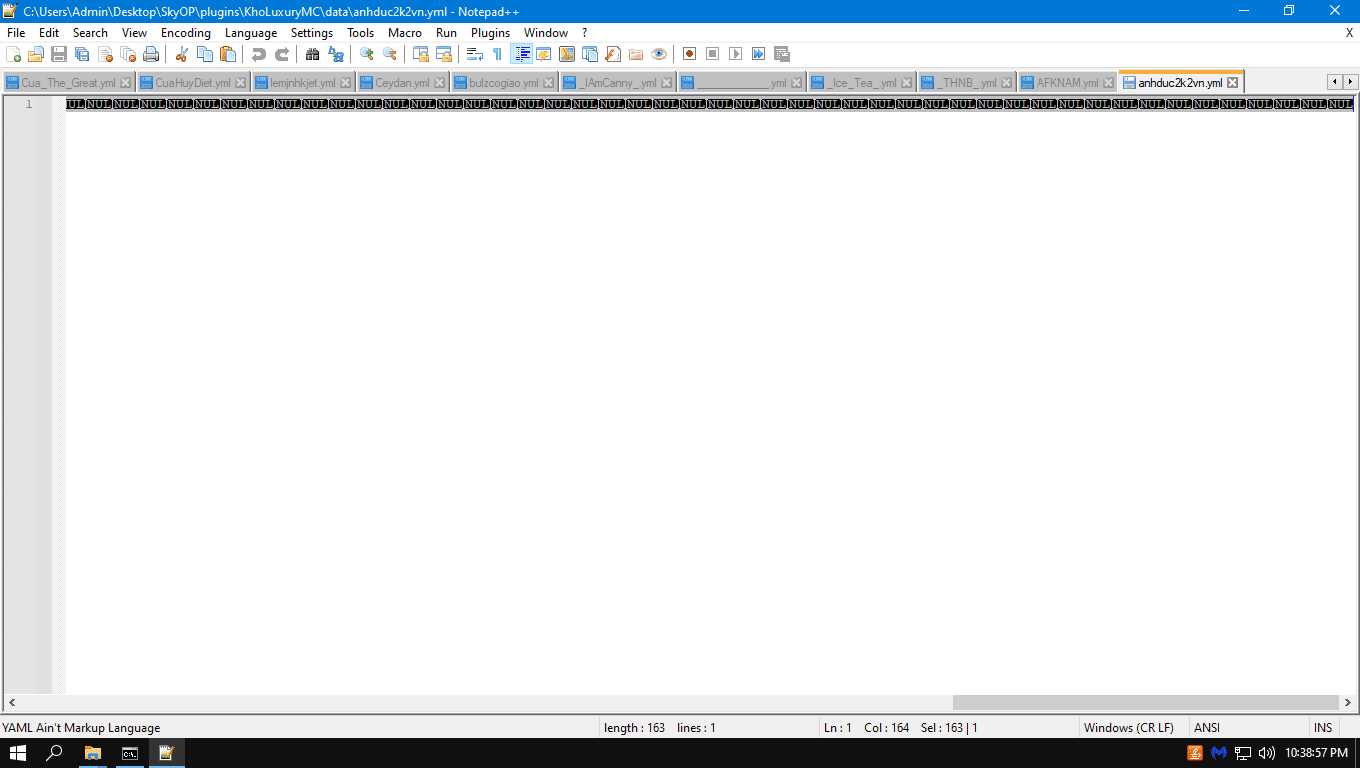Open the Plugins menu
This screenshot has height=768, width=1360.
coord(490,33)
